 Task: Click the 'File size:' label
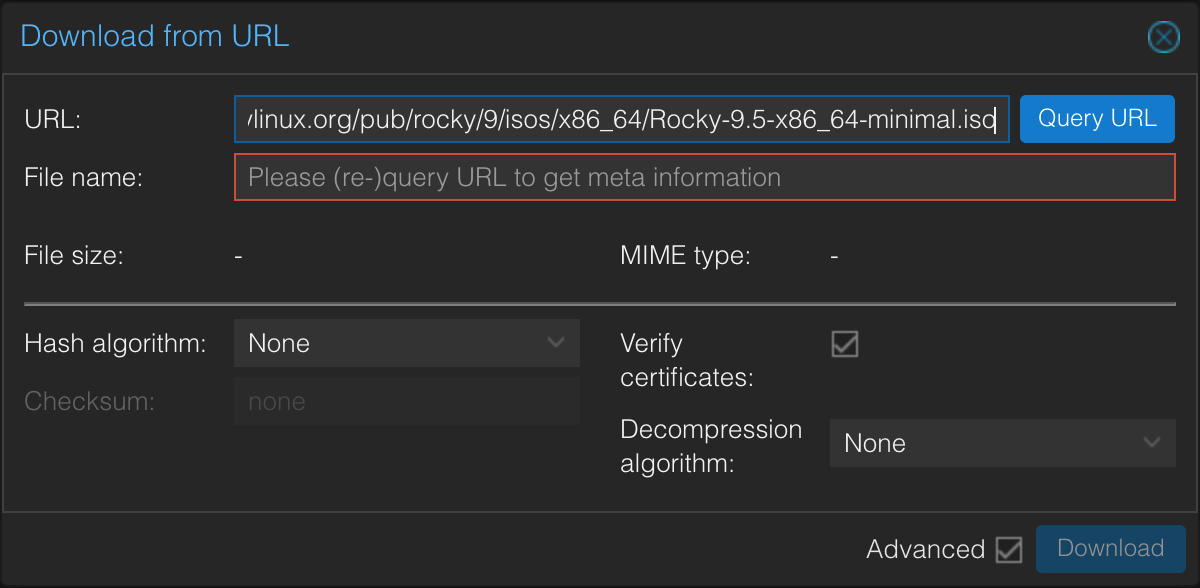[x=74, y=256]
